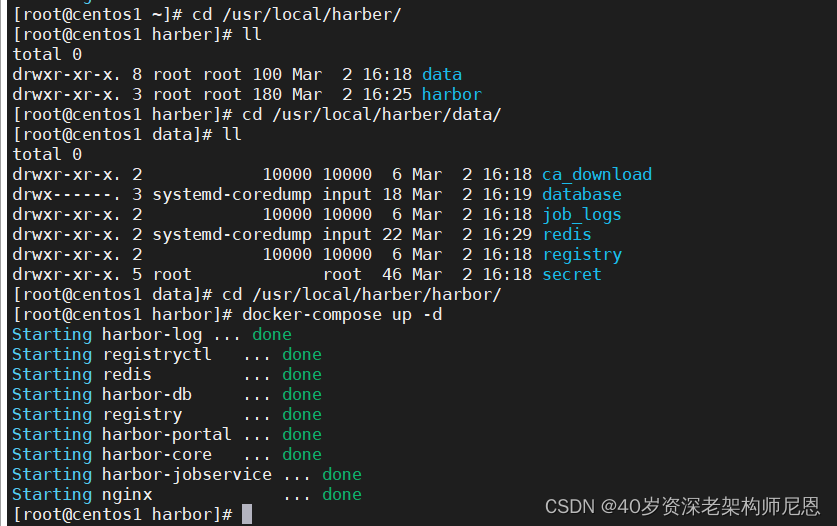Click the first 'cd /usr/local/harber/' command
The height and width of the screenshot is (526, 837).
click(297, 14)
